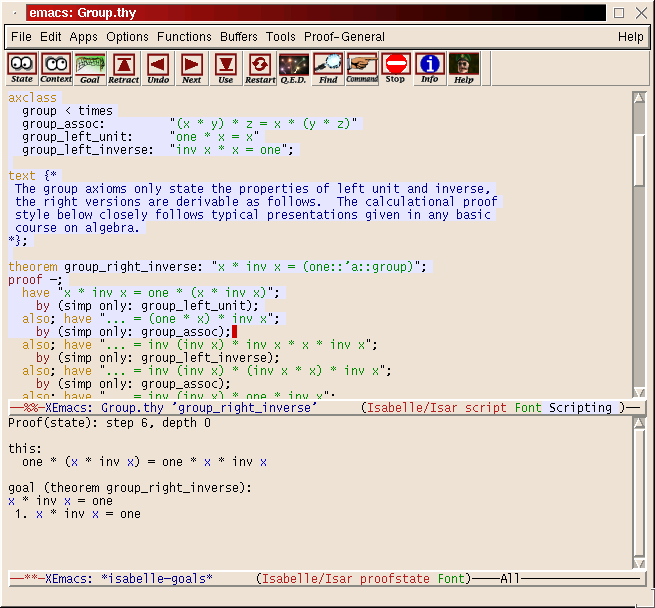Open the Help menu at right

click(630, 37)
